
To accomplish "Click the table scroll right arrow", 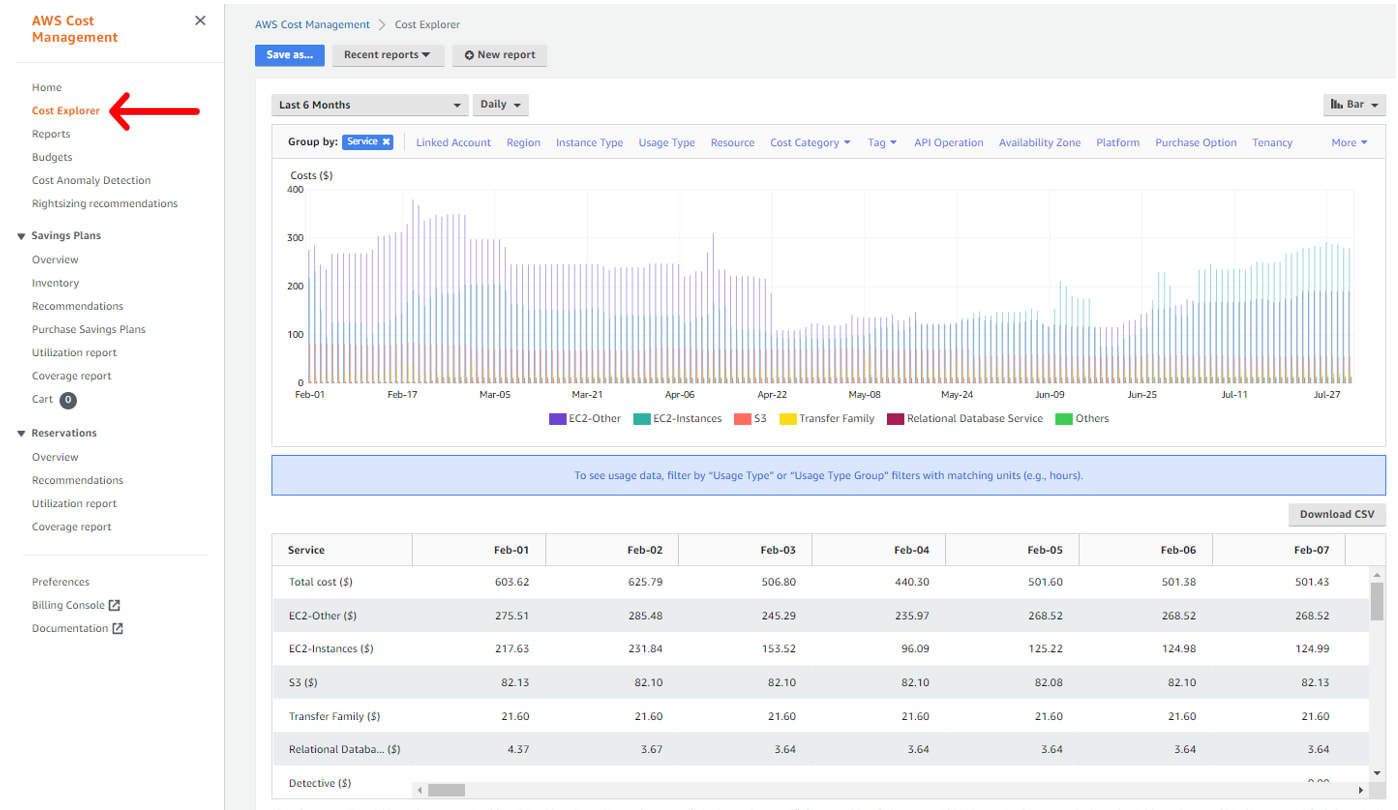I will pos(1361,790).
